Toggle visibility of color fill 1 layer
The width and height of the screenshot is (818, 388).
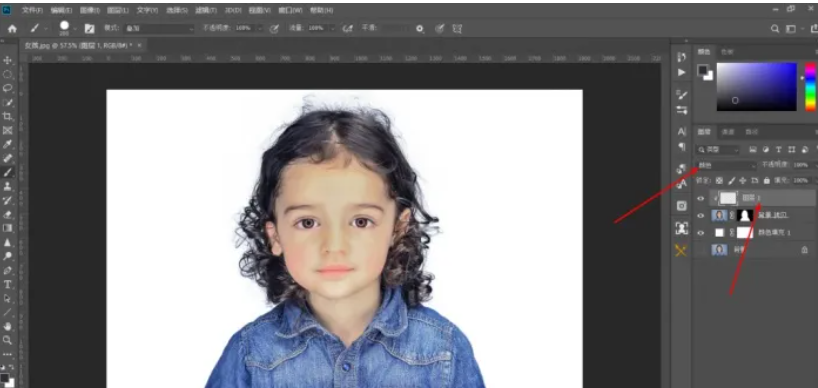tap(701, 233)
